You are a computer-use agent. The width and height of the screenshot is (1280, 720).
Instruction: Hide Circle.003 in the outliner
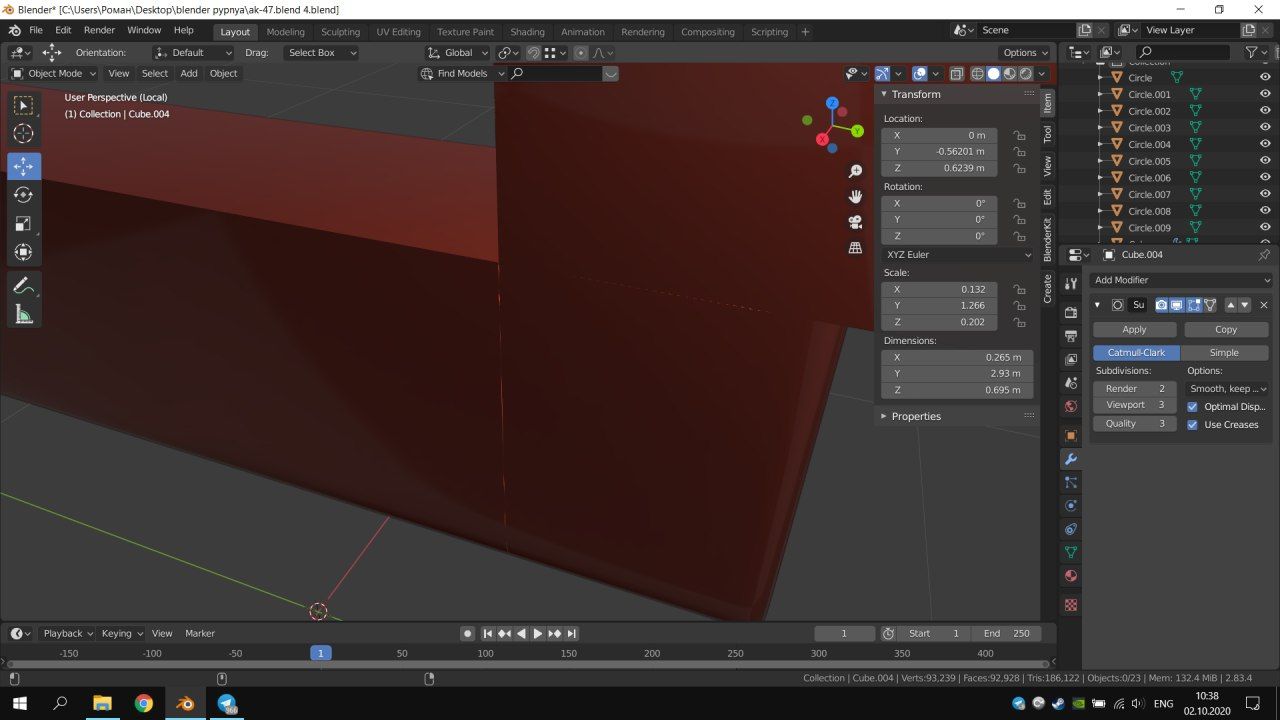pos(1266,128)
